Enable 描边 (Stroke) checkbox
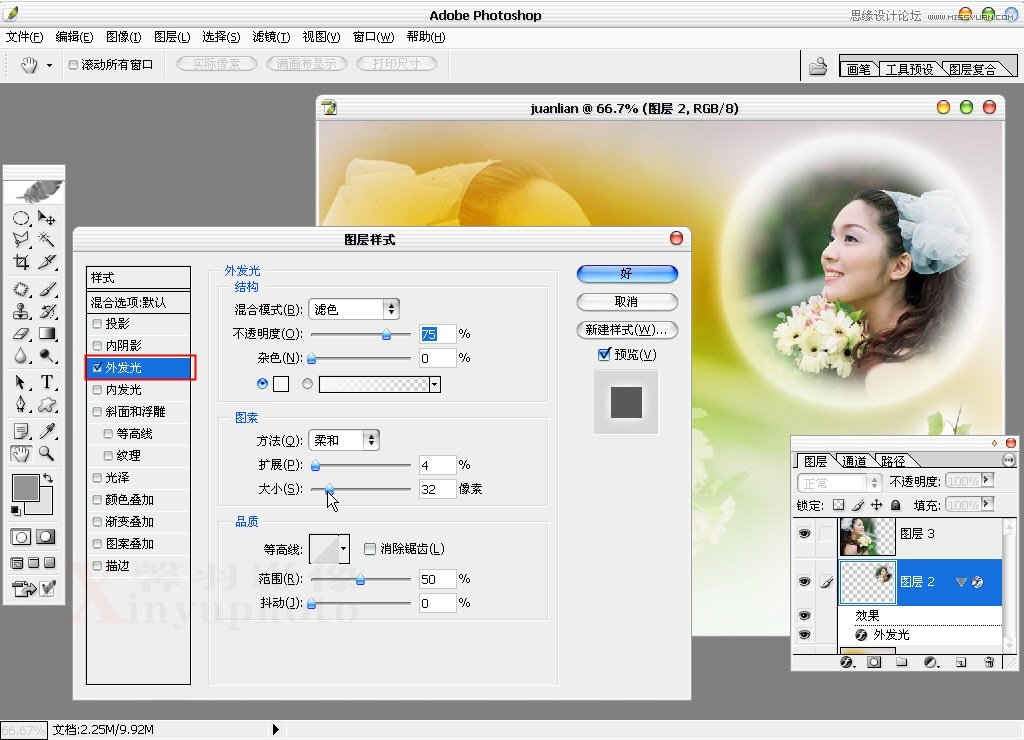Viewport: 1024px width, 740px height. 97,566
